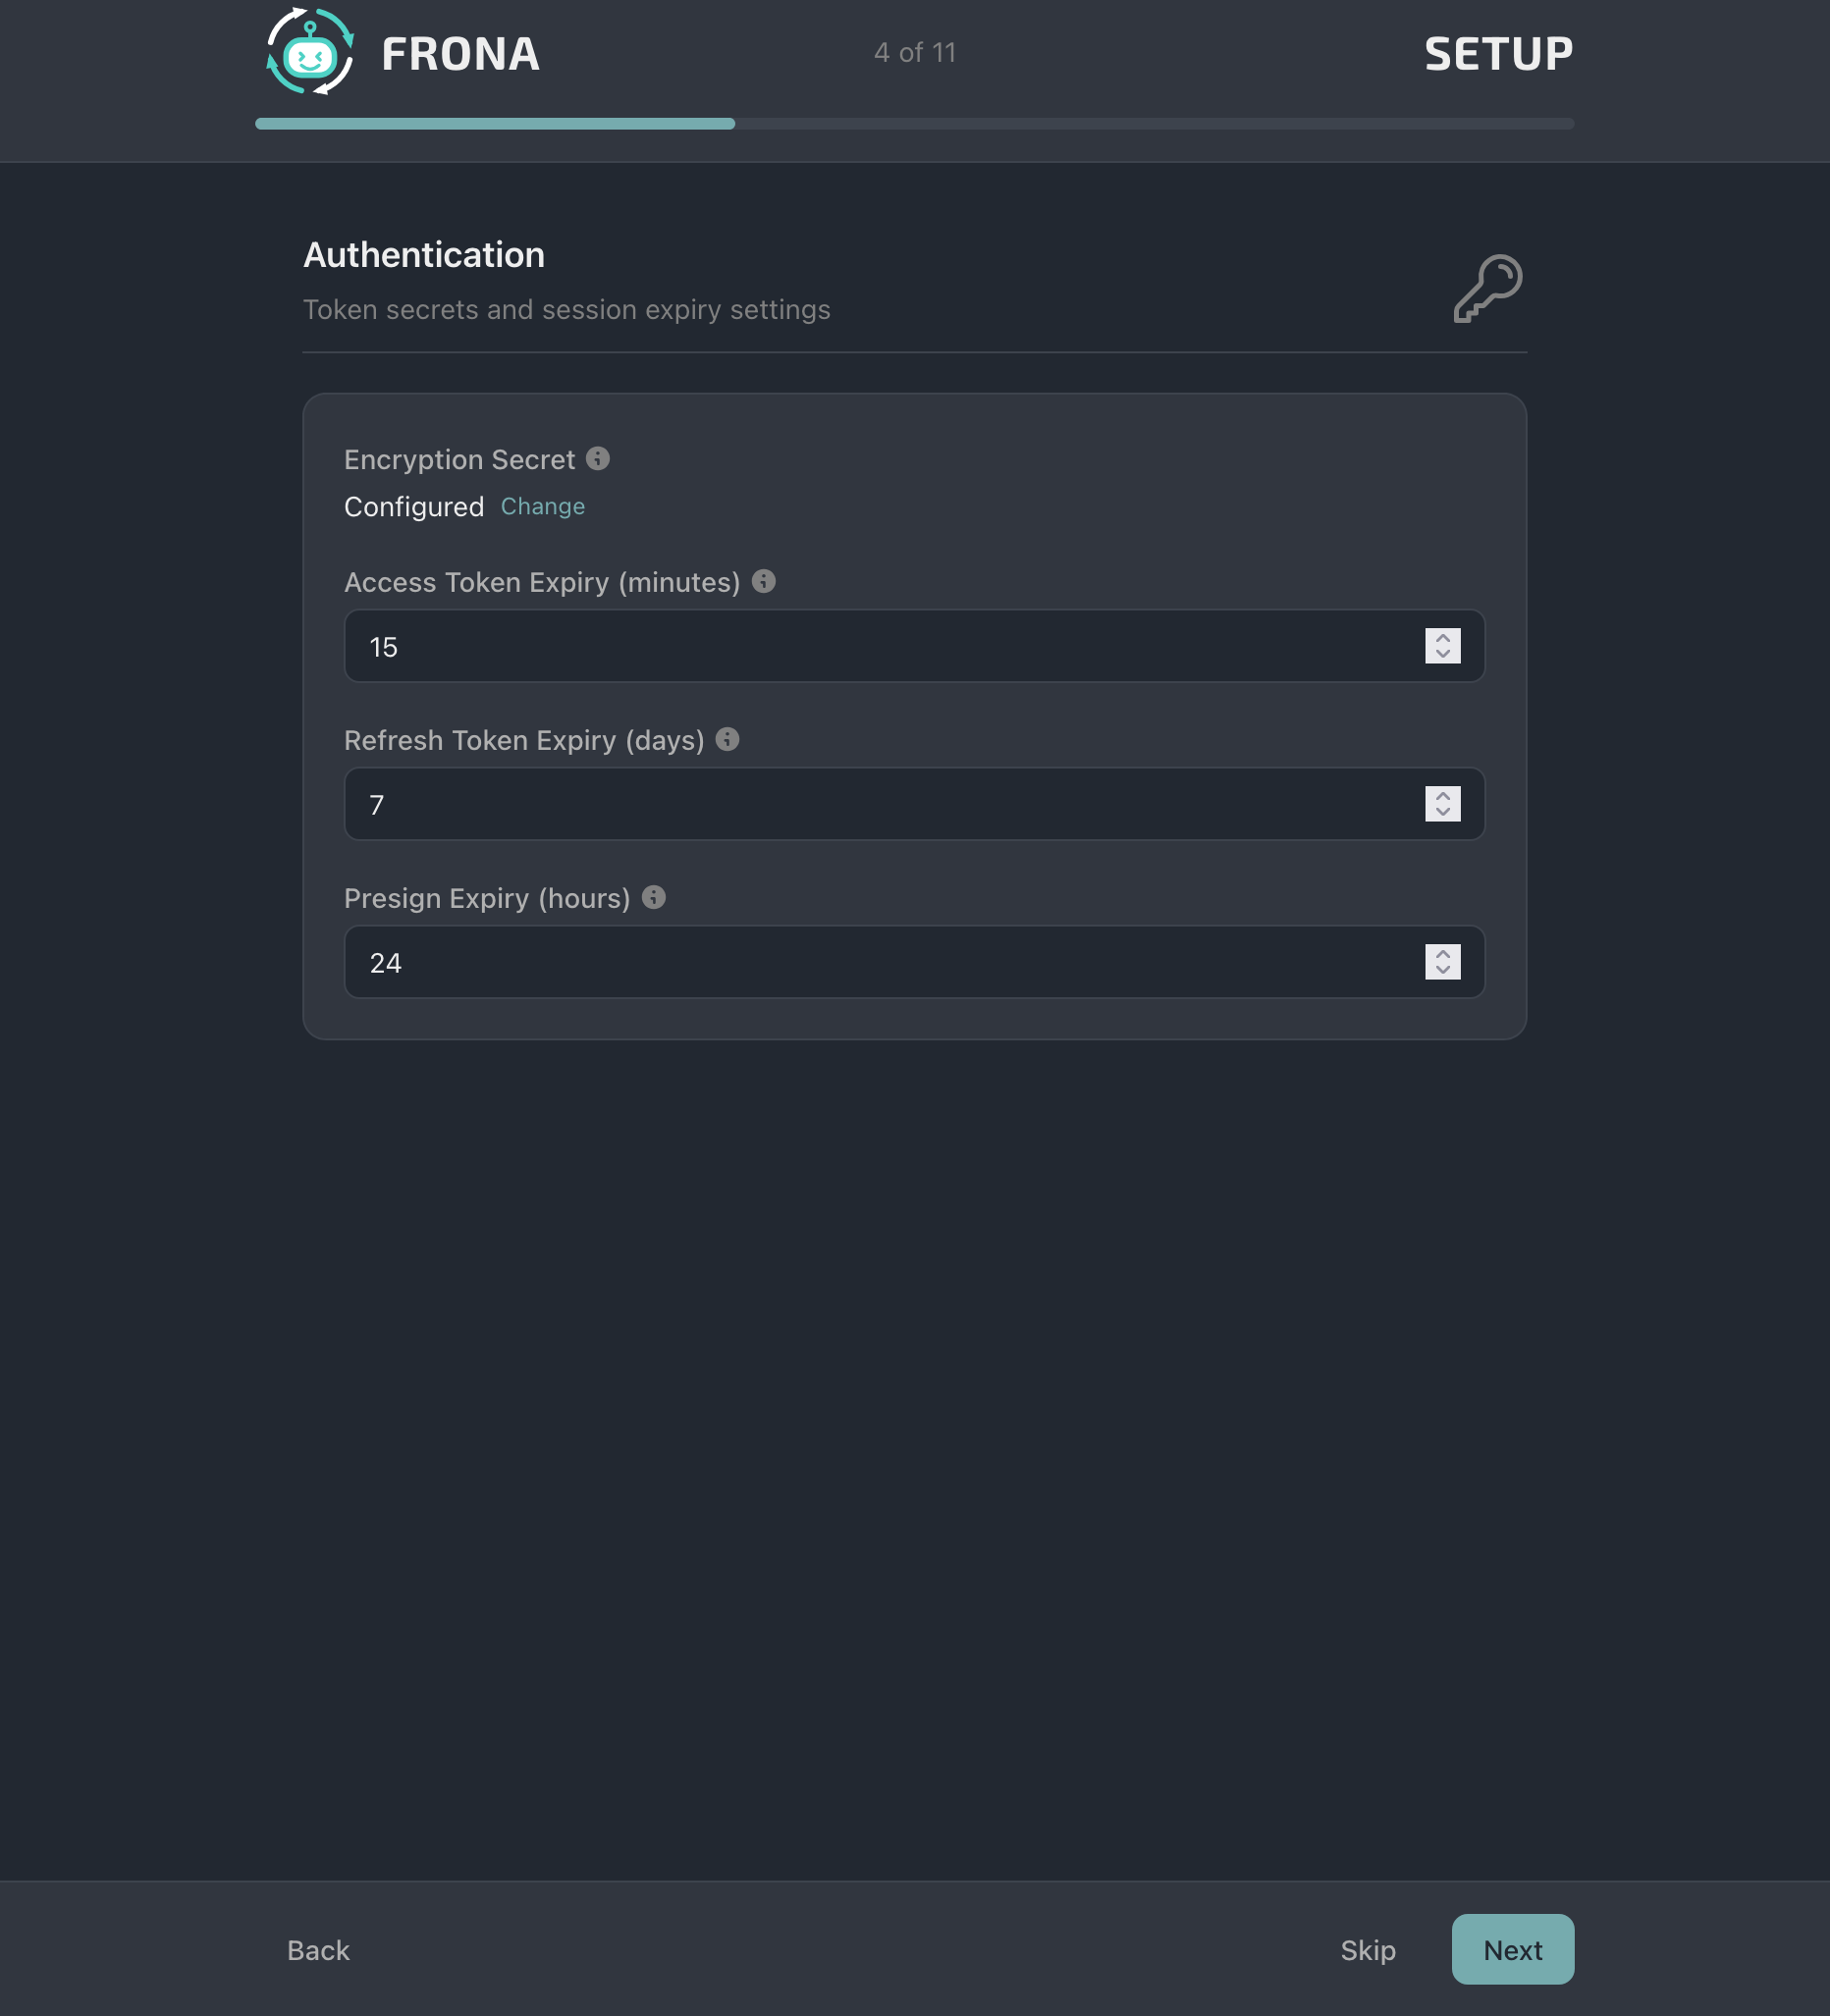Screen dimensions: 1830x2016
Task: Click the Access Token Expiry info icon
Action: click(x=764, y=581)
